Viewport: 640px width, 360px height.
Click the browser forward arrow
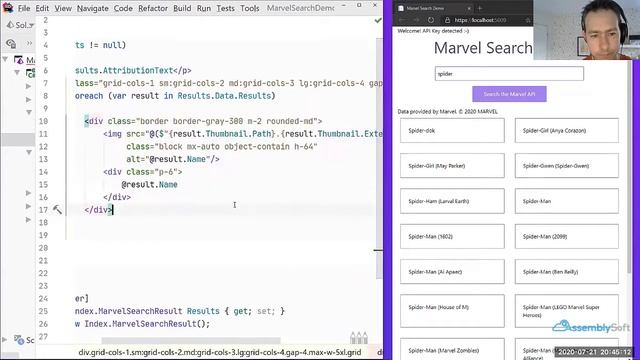(x=416, y=20)
